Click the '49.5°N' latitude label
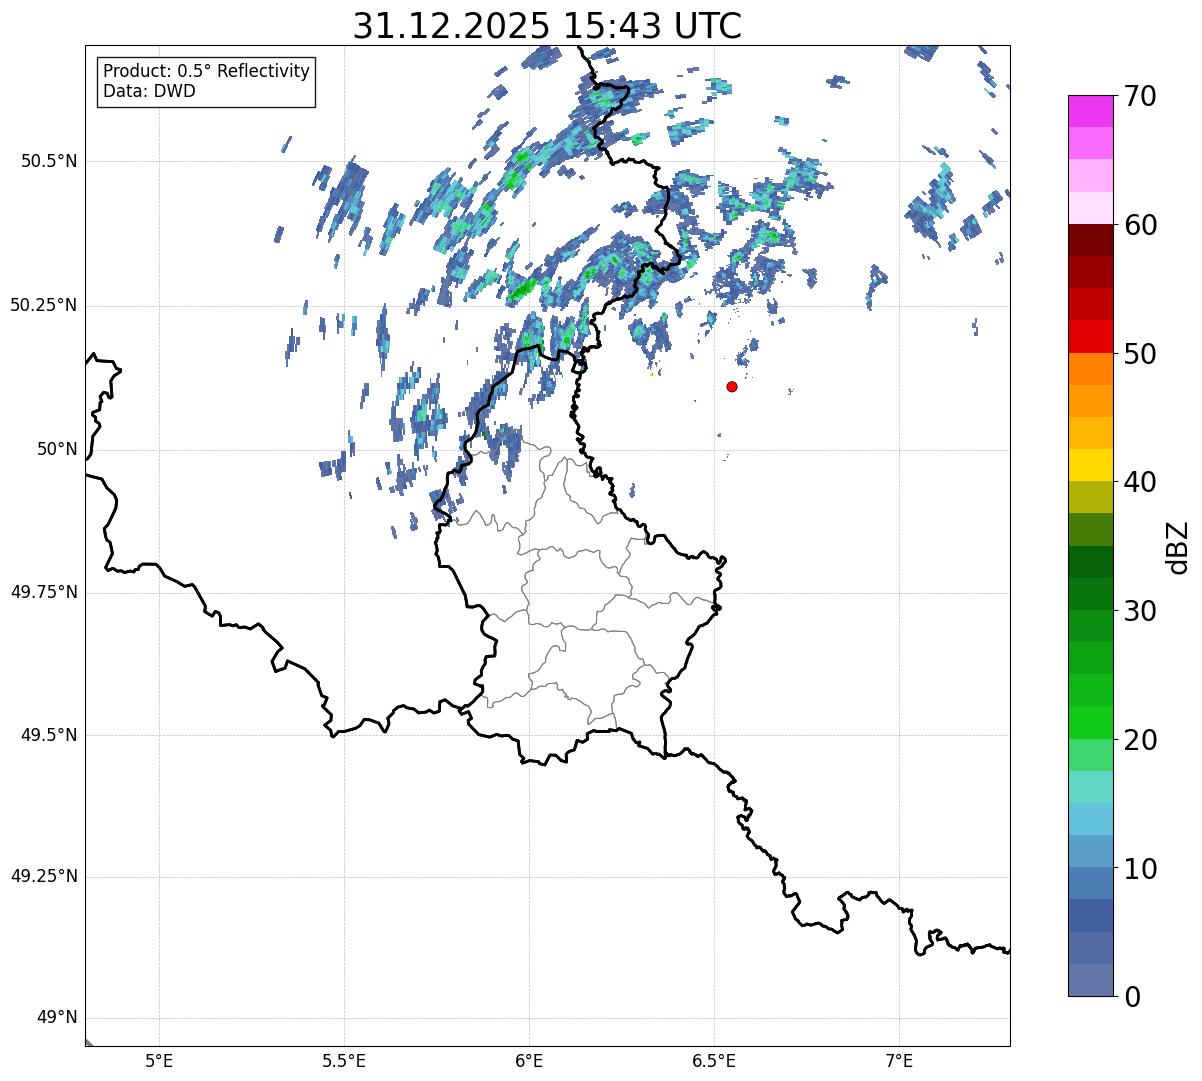 (48, 735)
